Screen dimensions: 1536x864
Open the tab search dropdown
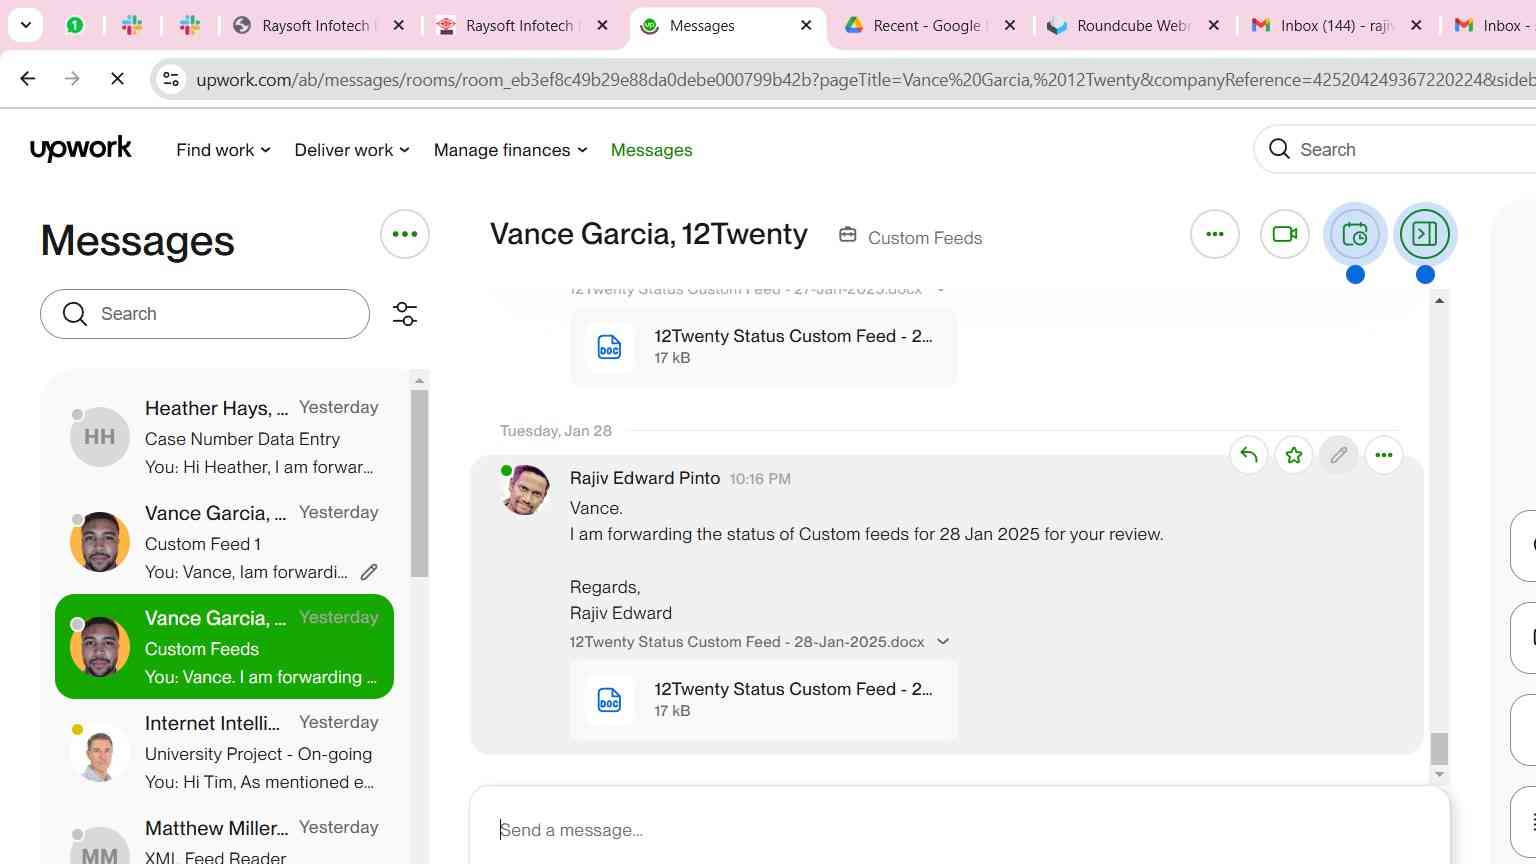point(25,25)
